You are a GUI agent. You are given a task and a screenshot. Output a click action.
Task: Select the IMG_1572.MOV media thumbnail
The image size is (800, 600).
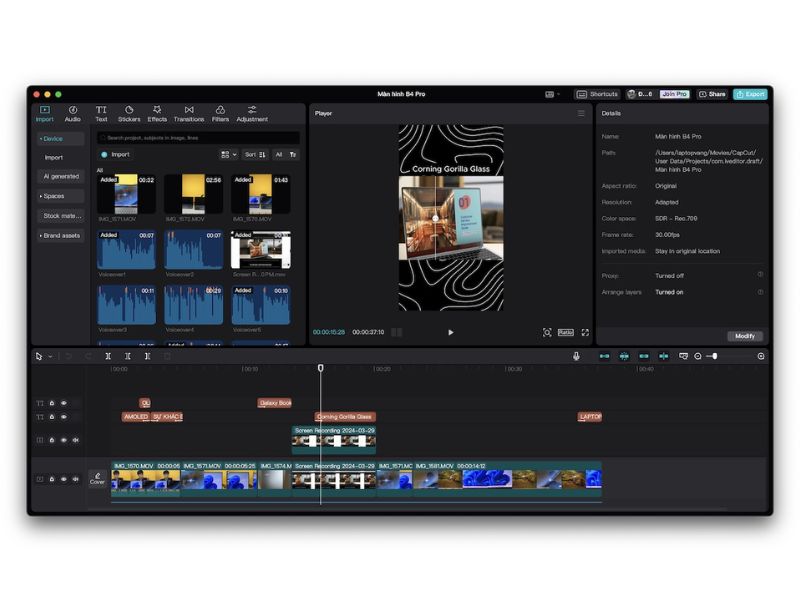coord(194,194)
